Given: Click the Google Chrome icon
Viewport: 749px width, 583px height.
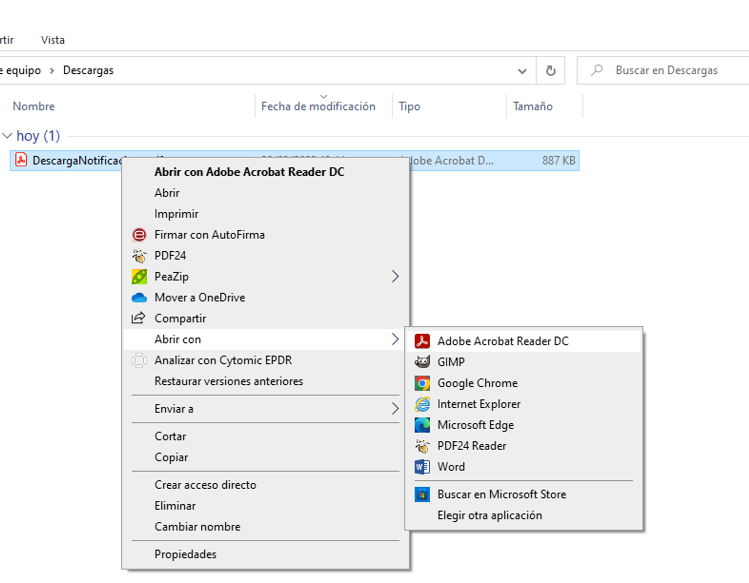Looking at the screenshot, I should (x=422, y=383).
